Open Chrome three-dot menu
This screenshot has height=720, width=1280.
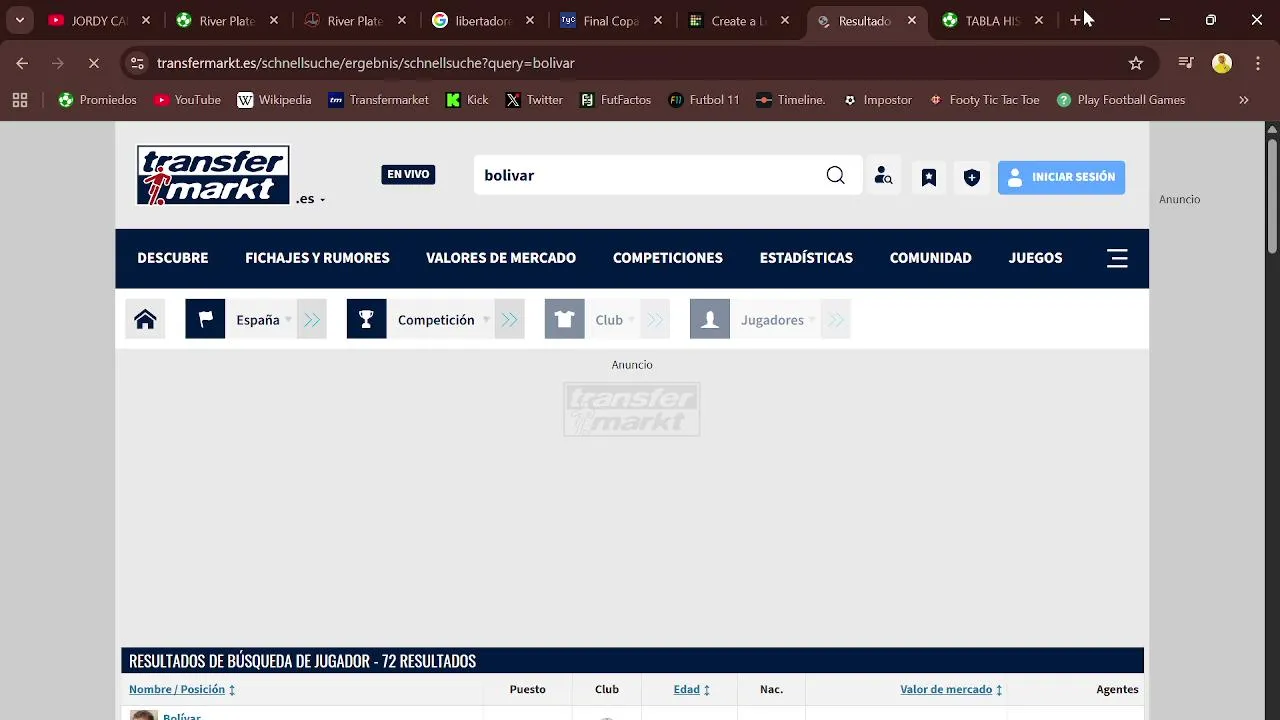(1258, 63)
